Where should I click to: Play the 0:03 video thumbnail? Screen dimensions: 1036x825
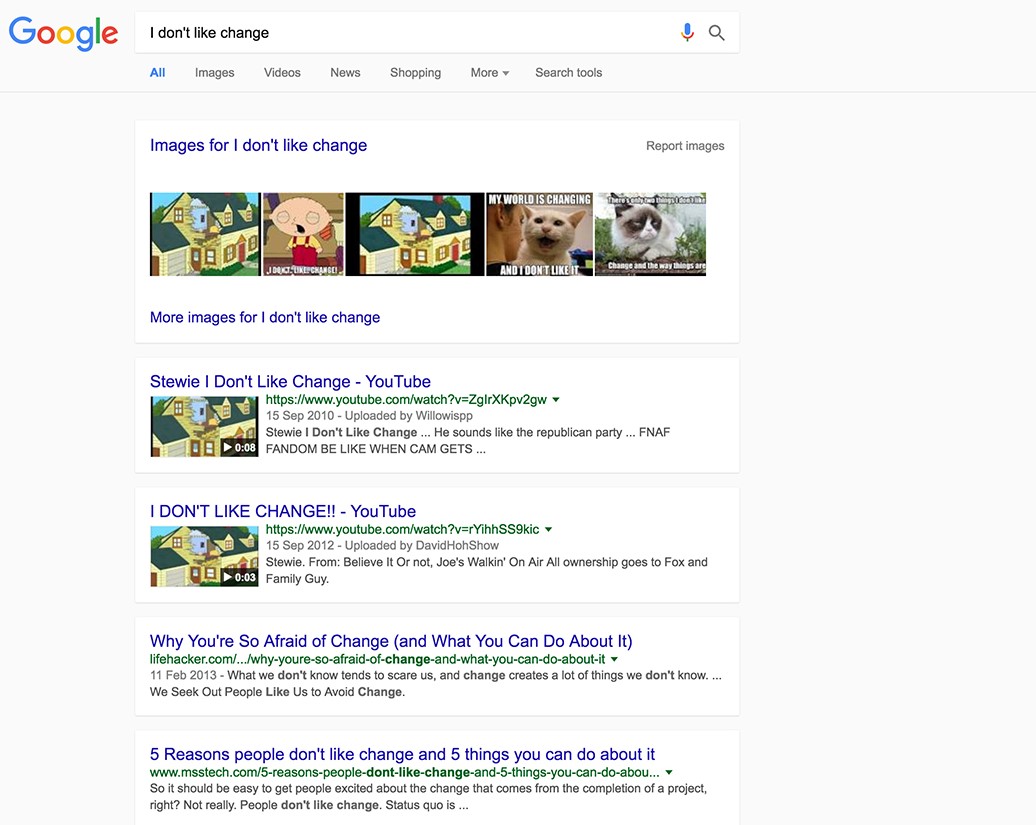(x=204, y=556)
